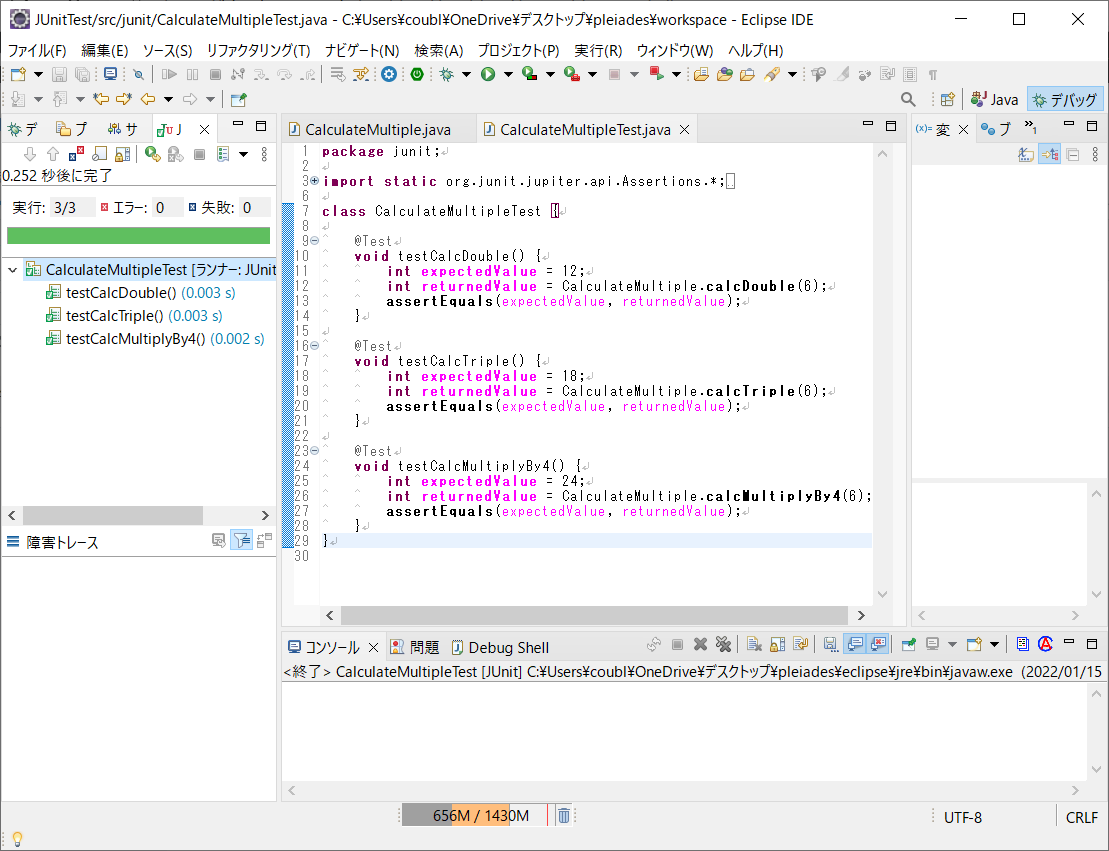Rerun Test in the JUnit panel
The image size is (1109, 851).
tap(152, 154)
